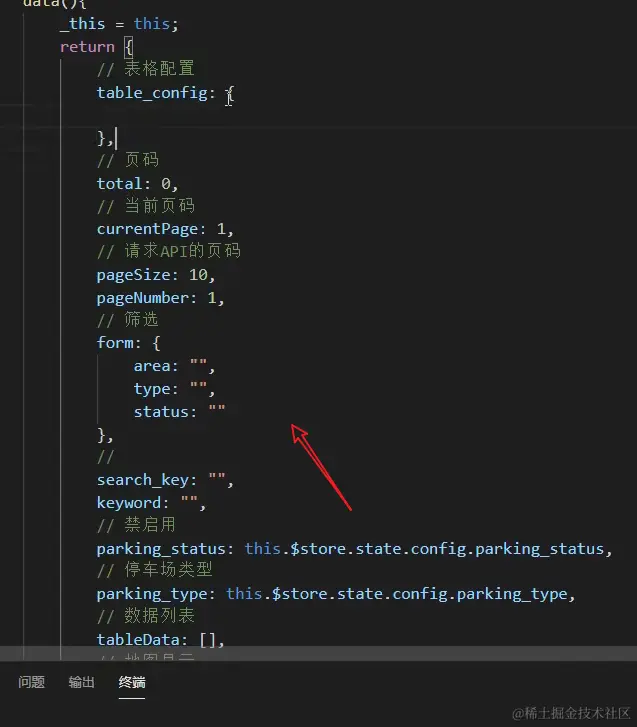Click 'this.$store.state.config.parking_type' expression

397,594
